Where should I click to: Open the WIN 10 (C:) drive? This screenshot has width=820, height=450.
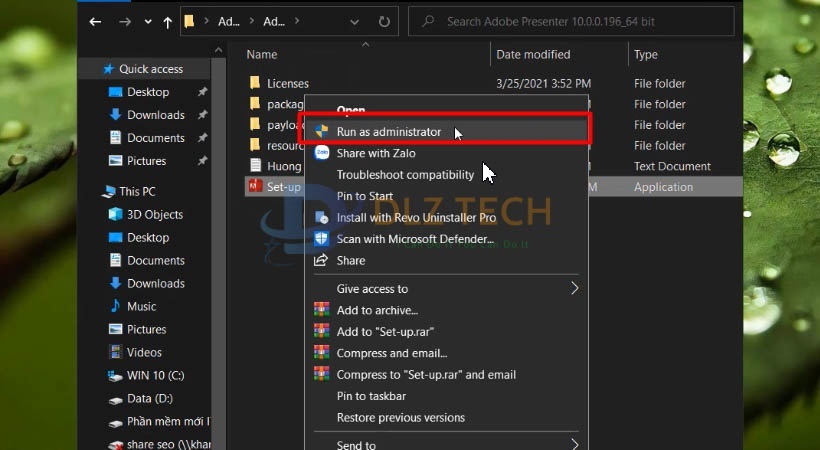155,376
